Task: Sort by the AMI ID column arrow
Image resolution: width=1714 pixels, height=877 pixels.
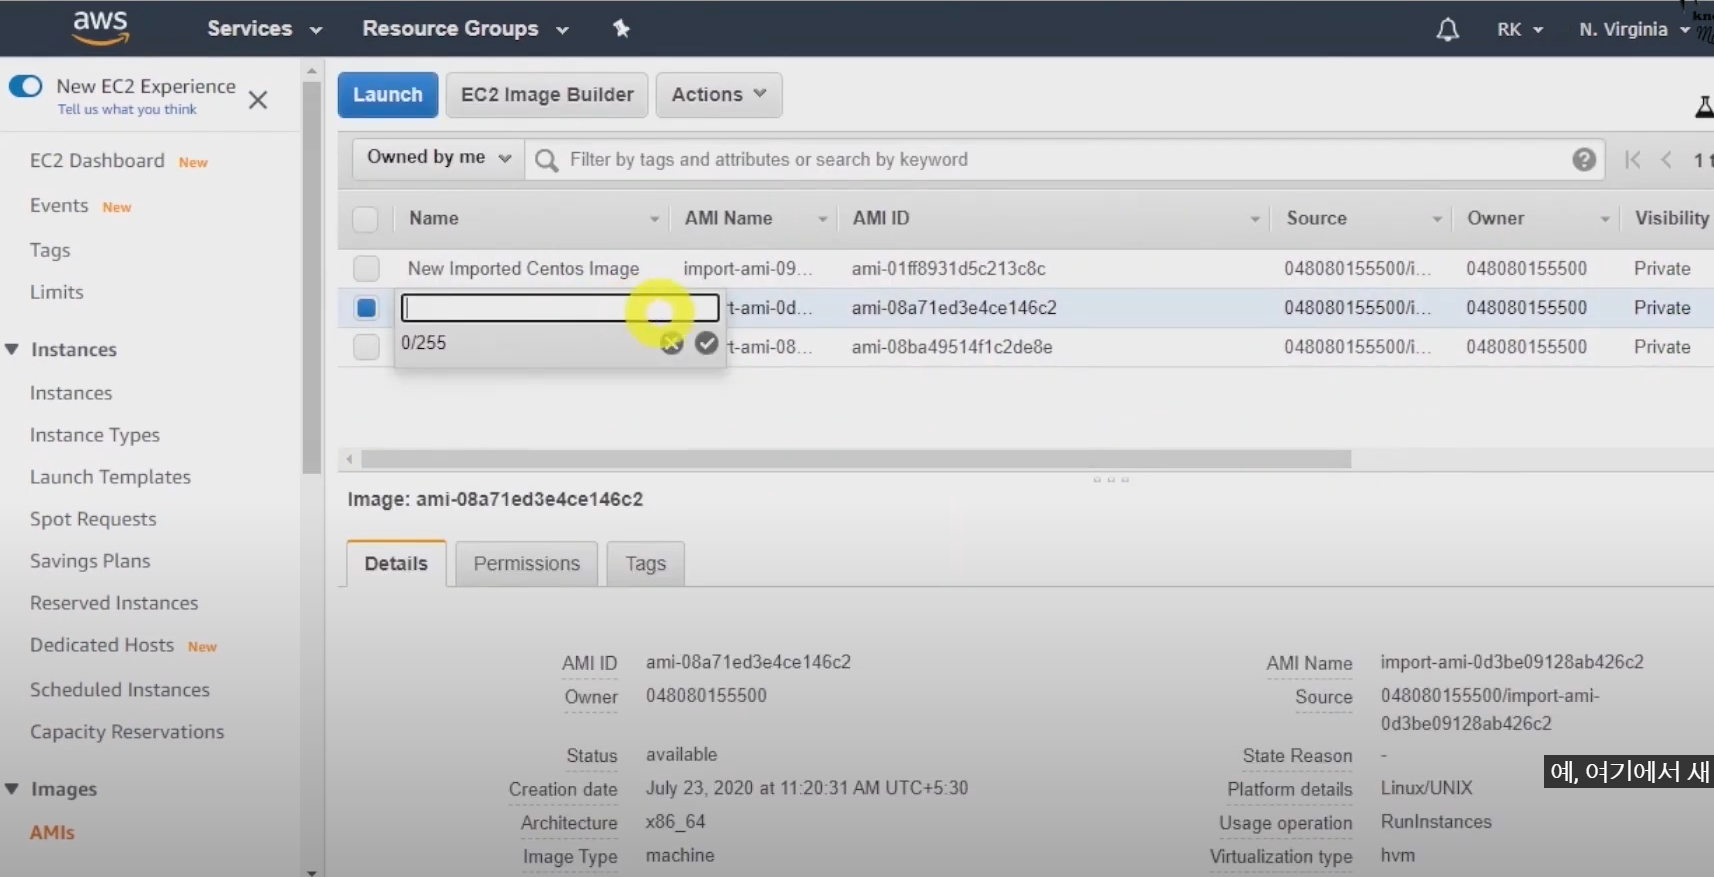Action: (x=1254, y=219)
